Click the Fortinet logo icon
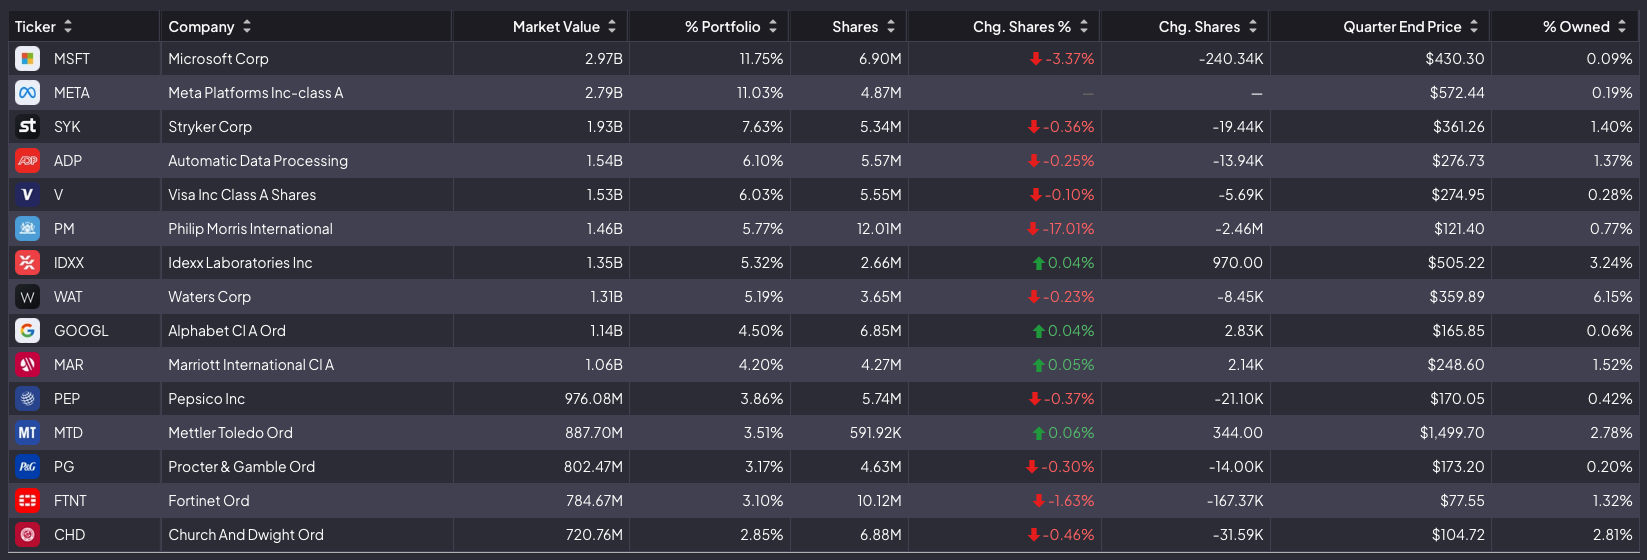Image resolution: width=1647 pixels, height=560 pixels. point(28,501)
